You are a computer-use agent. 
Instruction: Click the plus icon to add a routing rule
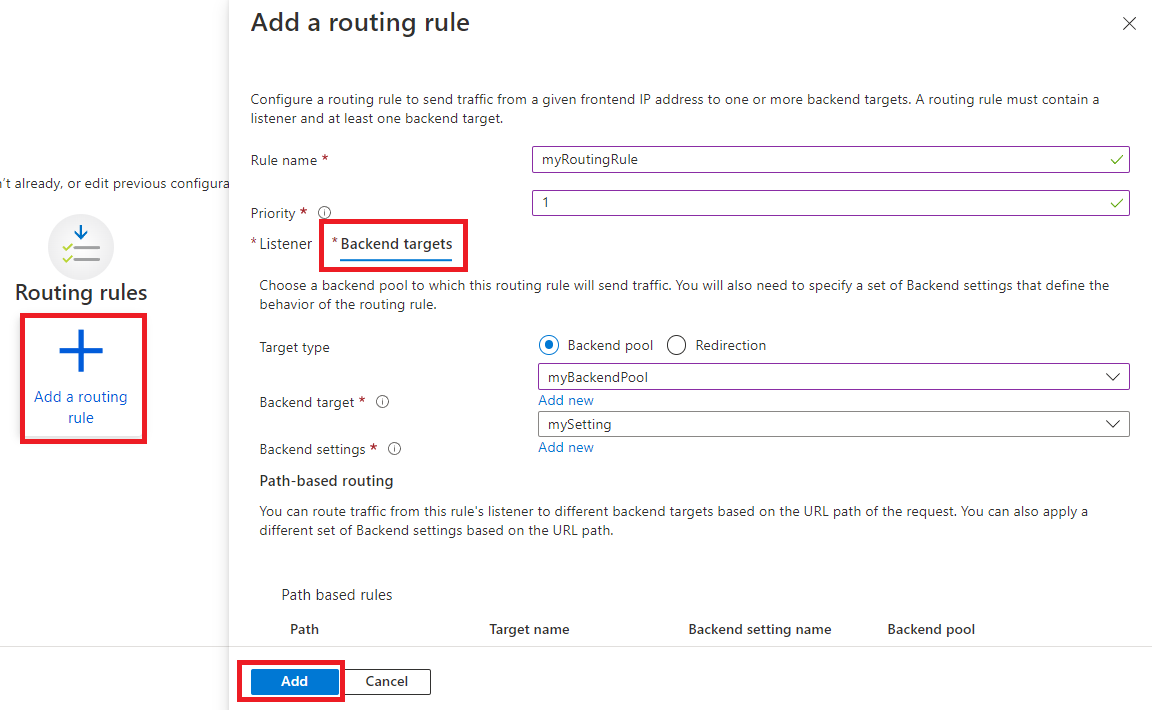point(83,351)
